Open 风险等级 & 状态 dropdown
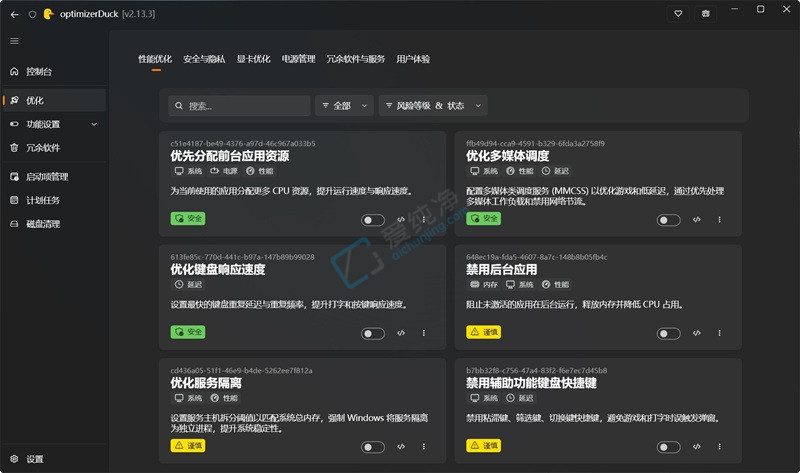Image resolution: width=800 pixels, height=473 pixels. pyautogui.click(x=433, y=106)
